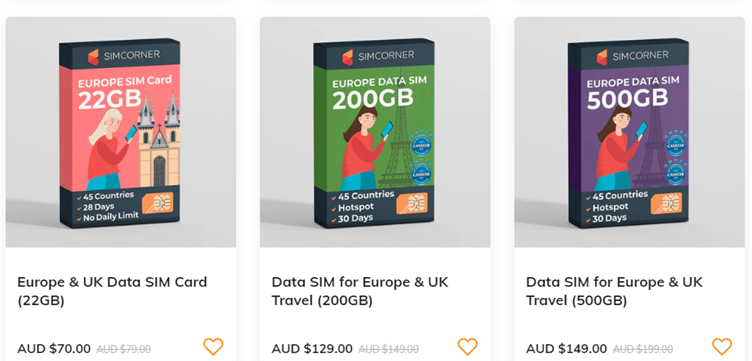Select the green 200GB product image

(375, 132)
